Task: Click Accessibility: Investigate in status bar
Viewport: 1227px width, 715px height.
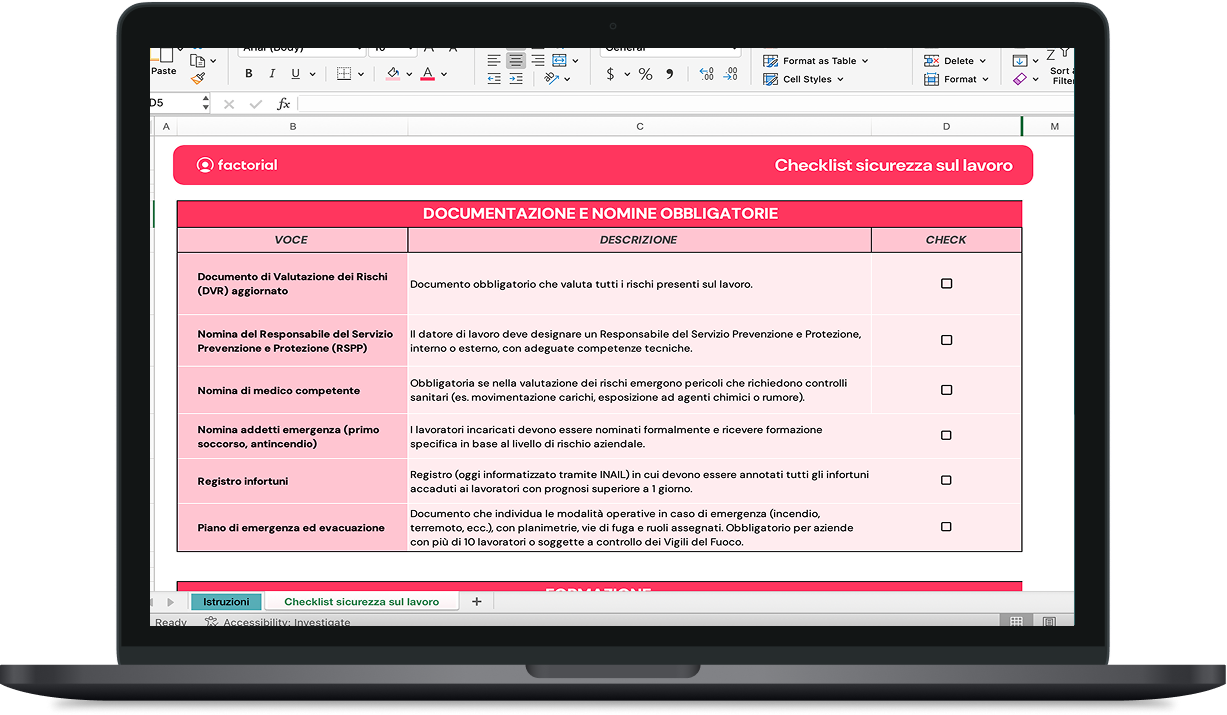Action: point(278,622)
